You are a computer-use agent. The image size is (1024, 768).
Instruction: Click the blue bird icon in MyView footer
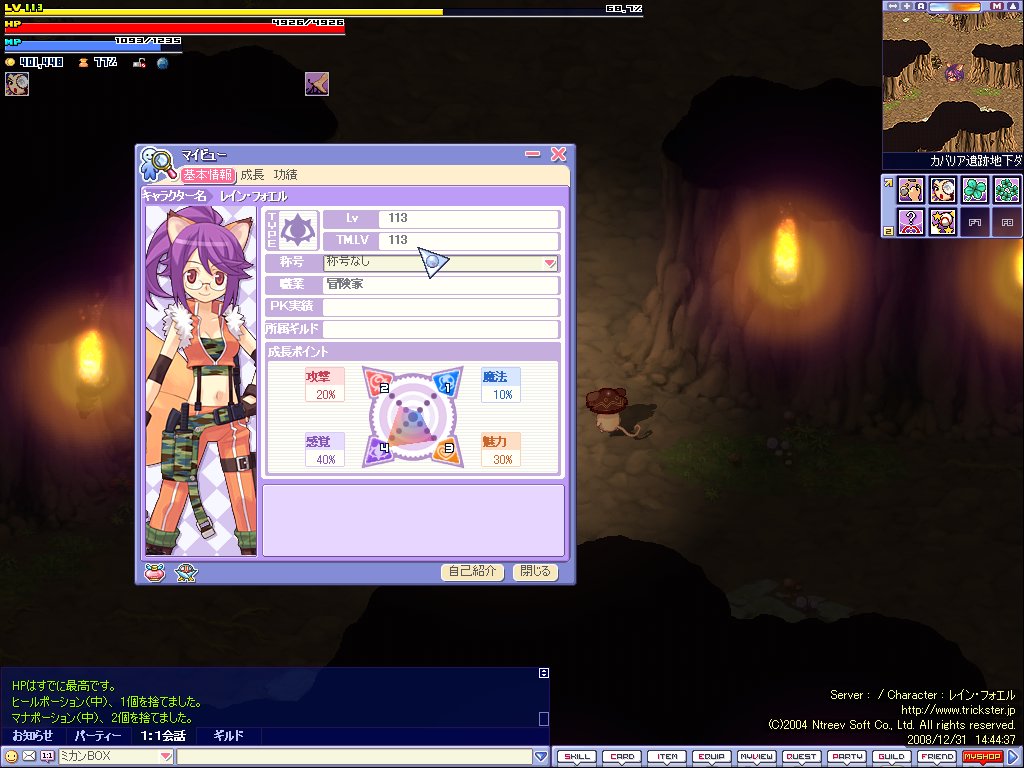click(x=186, y=573)
